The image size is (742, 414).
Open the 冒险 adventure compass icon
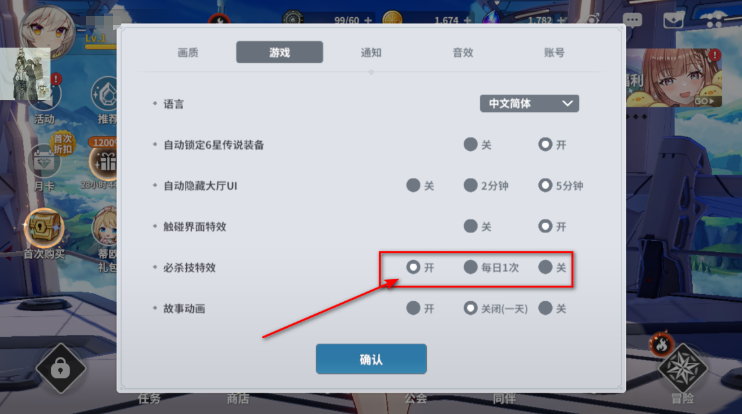point(682,369)
